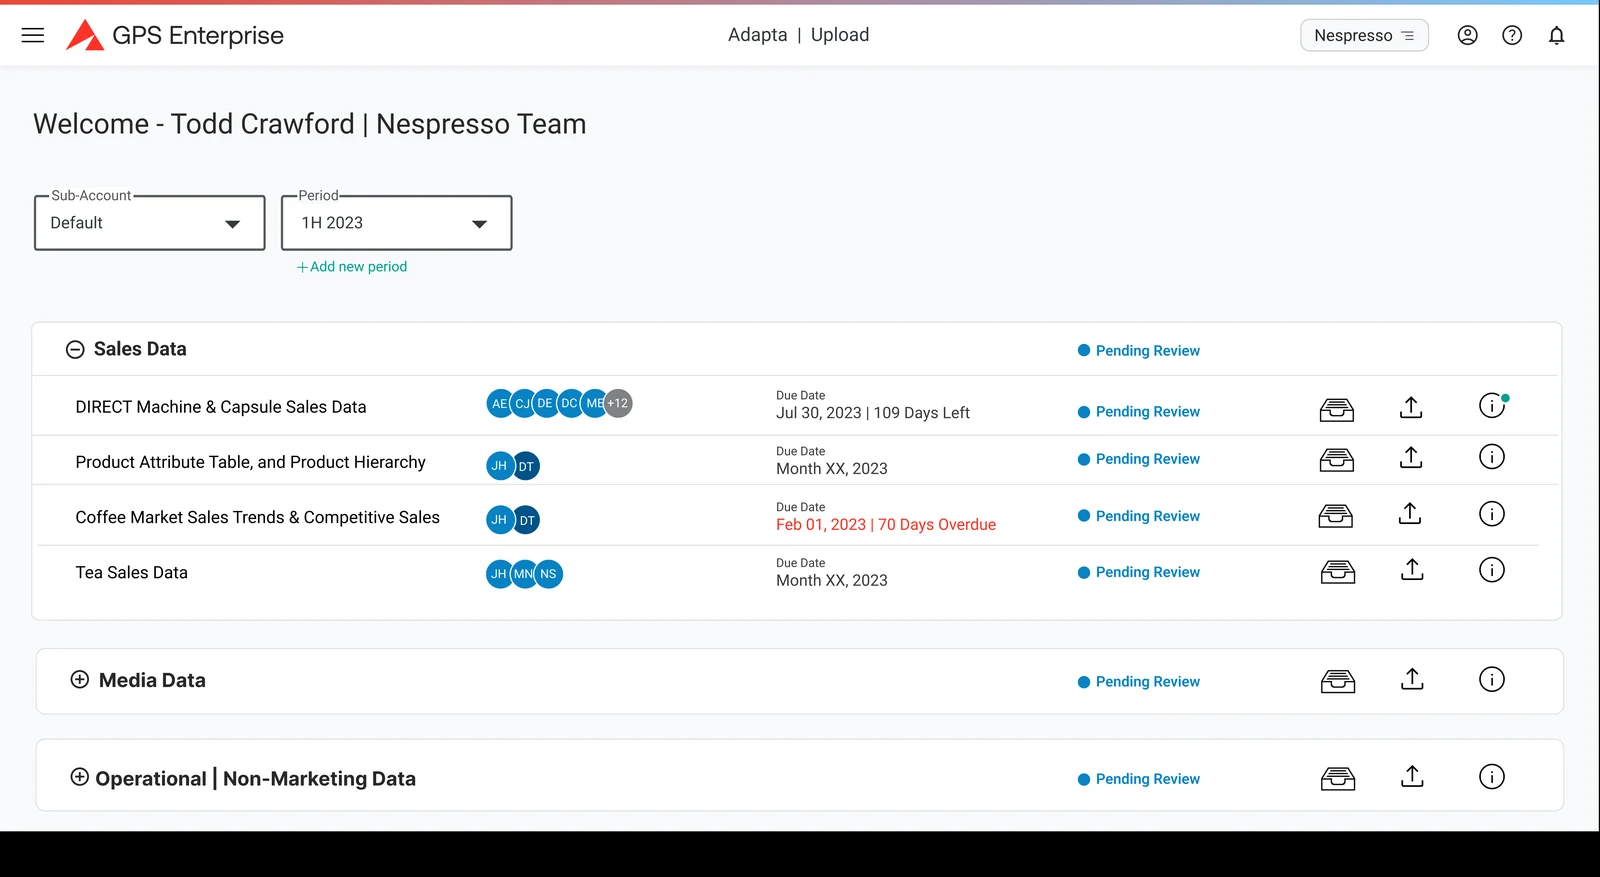Open the Period dropdown showing 1H 2023
This screenshot has width=1600, height=877.
click(x=397, y=223)
